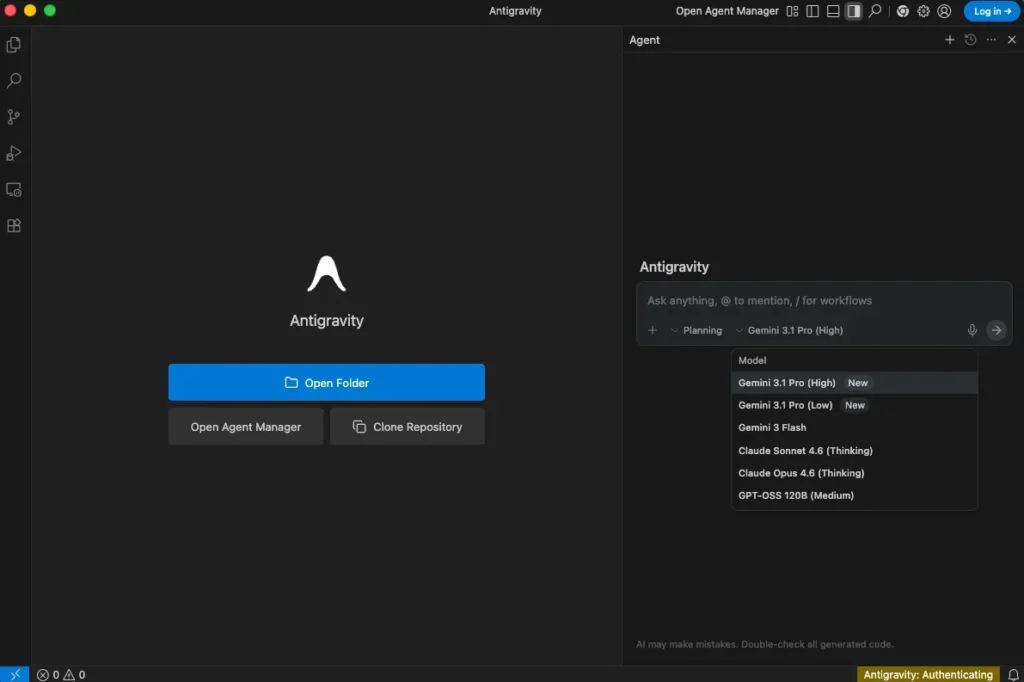
Task: Open the Remote Explorer sidebar icon
Action: click(14, 189)
